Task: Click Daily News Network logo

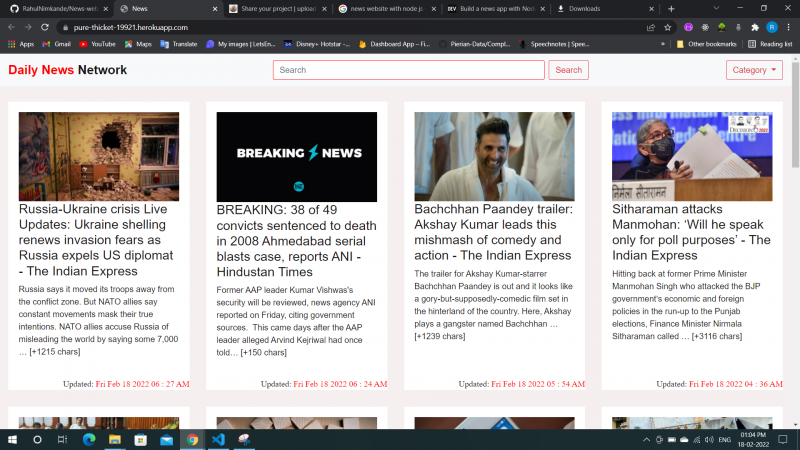Action: (67, 70)
